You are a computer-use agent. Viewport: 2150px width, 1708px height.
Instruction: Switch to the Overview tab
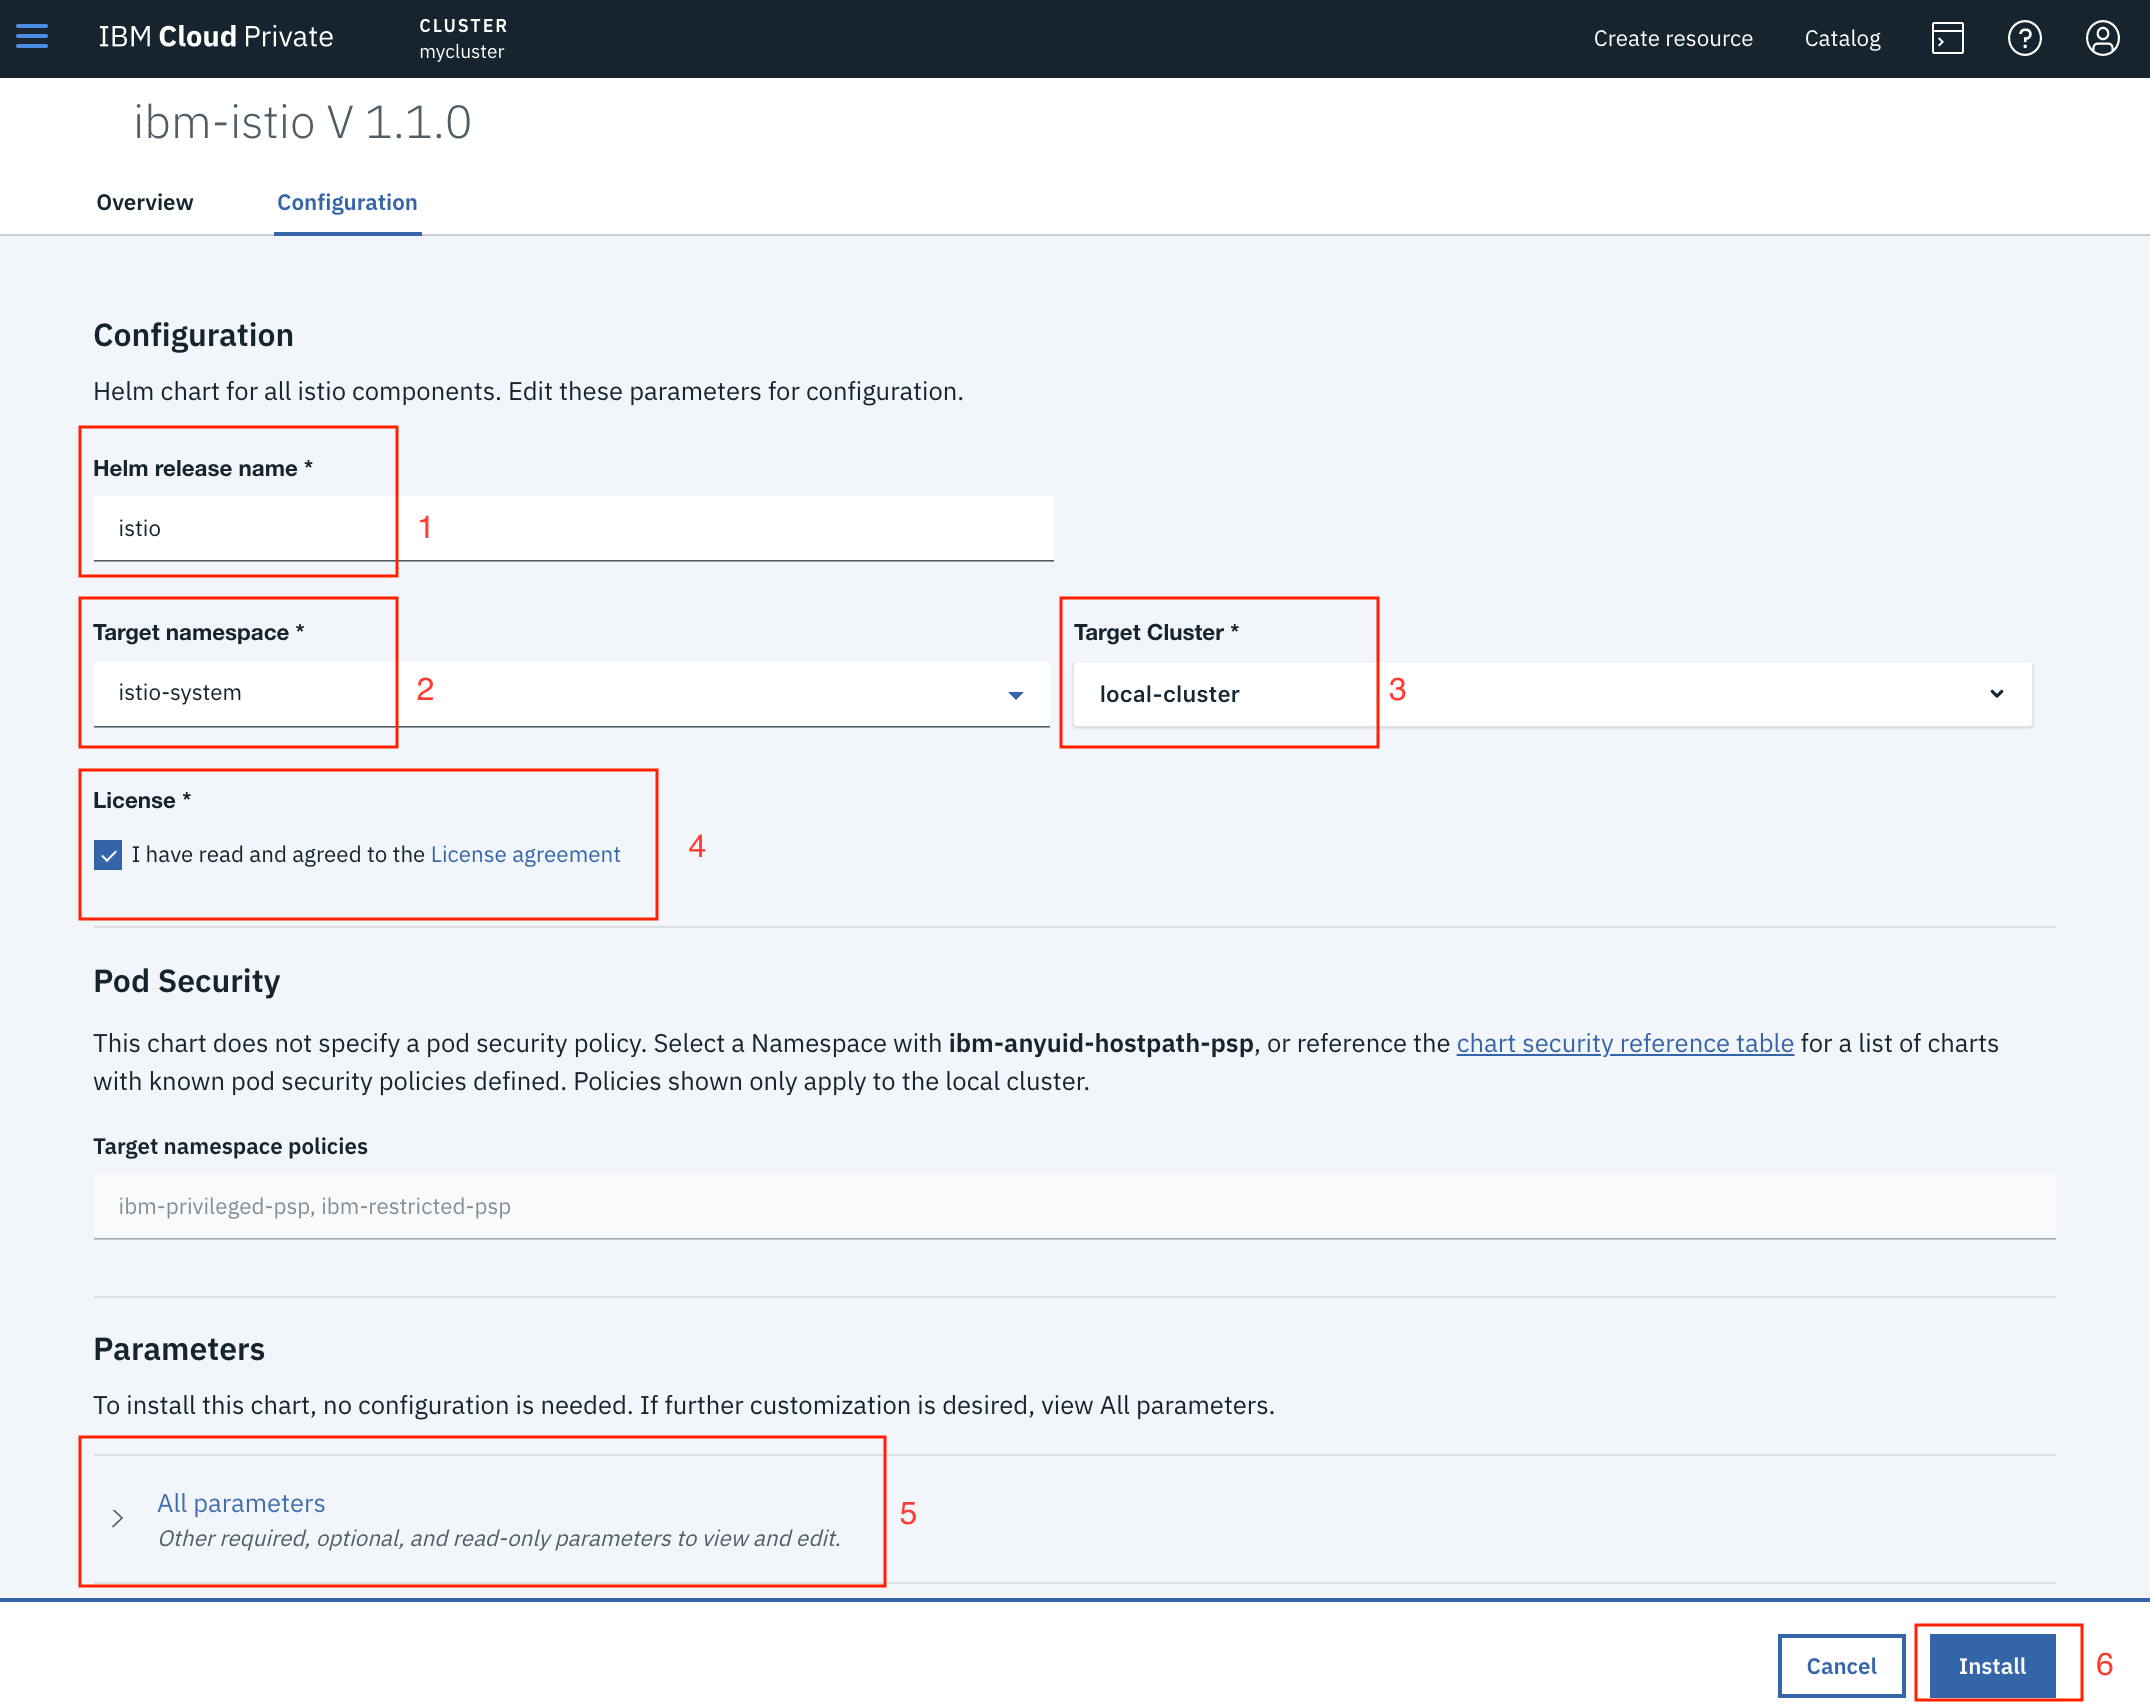tap(145, 202)
